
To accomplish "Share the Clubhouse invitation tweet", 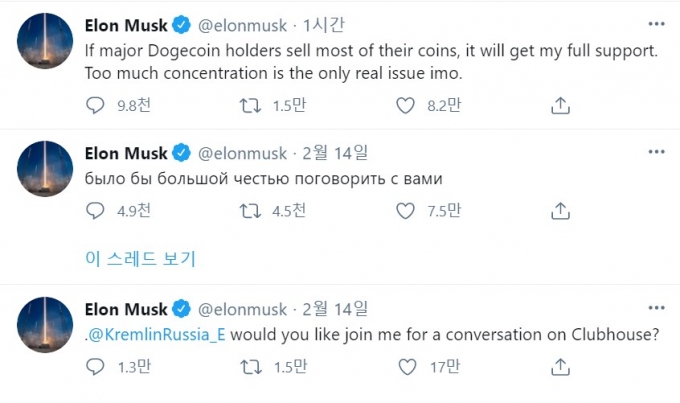I will pyautogui.click(x=561, y=366).
